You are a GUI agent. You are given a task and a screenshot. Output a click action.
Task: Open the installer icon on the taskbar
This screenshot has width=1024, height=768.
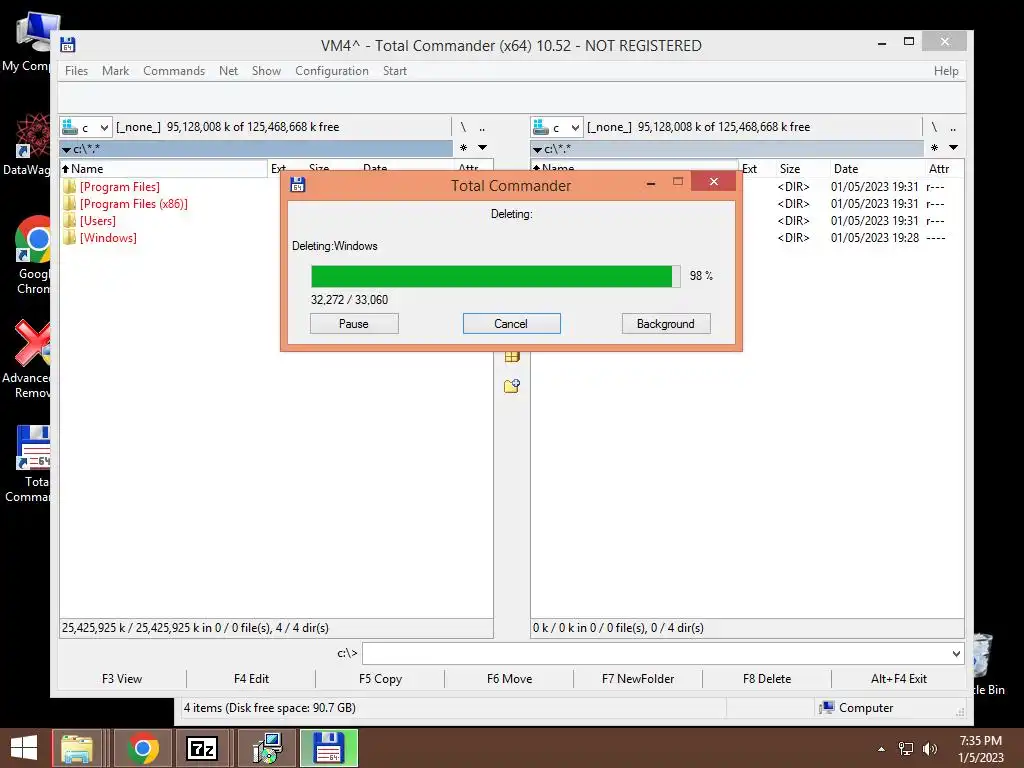266,748
